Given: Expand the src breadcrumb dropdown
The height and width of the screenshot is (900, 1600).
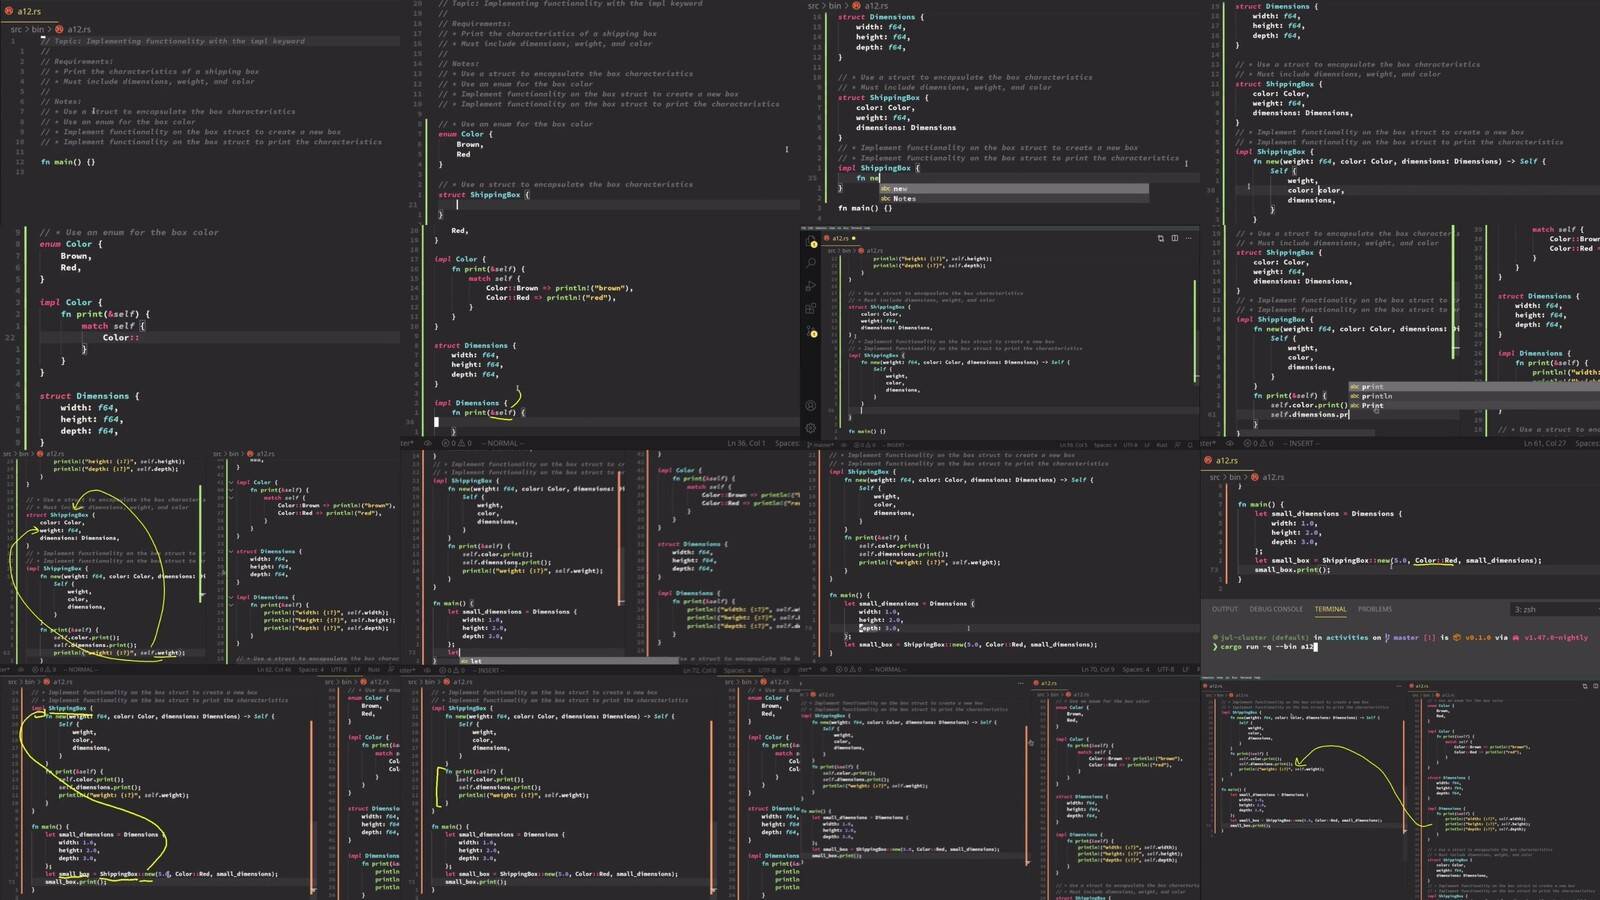Looking at the screenshot, I should [829, 251].
